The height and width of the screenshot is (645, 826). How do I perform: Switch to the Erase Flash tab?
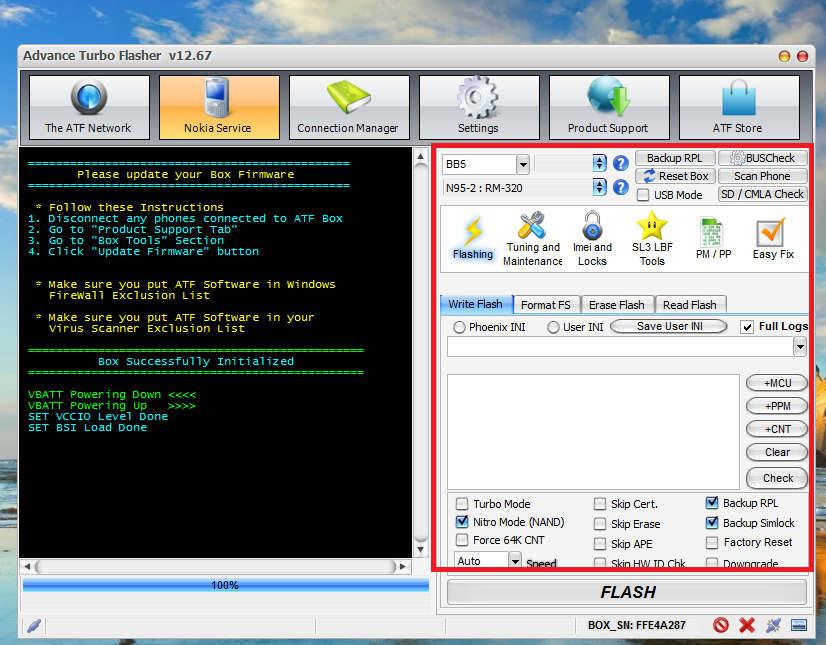point(617,305)
